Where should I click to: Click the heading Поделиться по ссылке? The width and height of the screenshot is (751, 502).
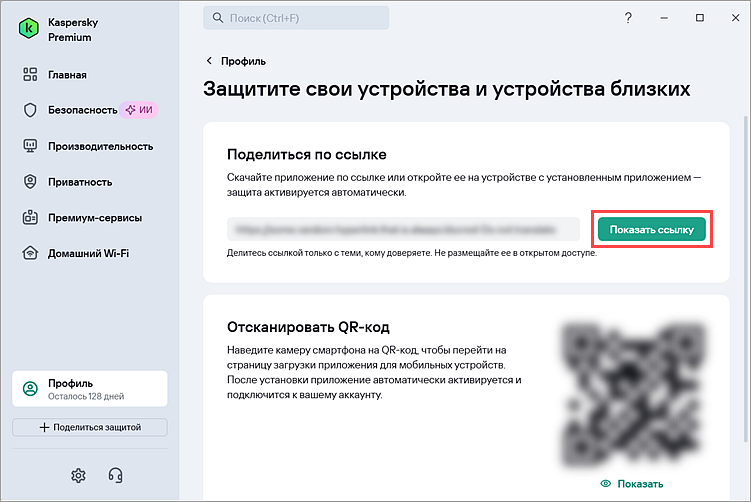pyautogui.click(x=307, y=155)
